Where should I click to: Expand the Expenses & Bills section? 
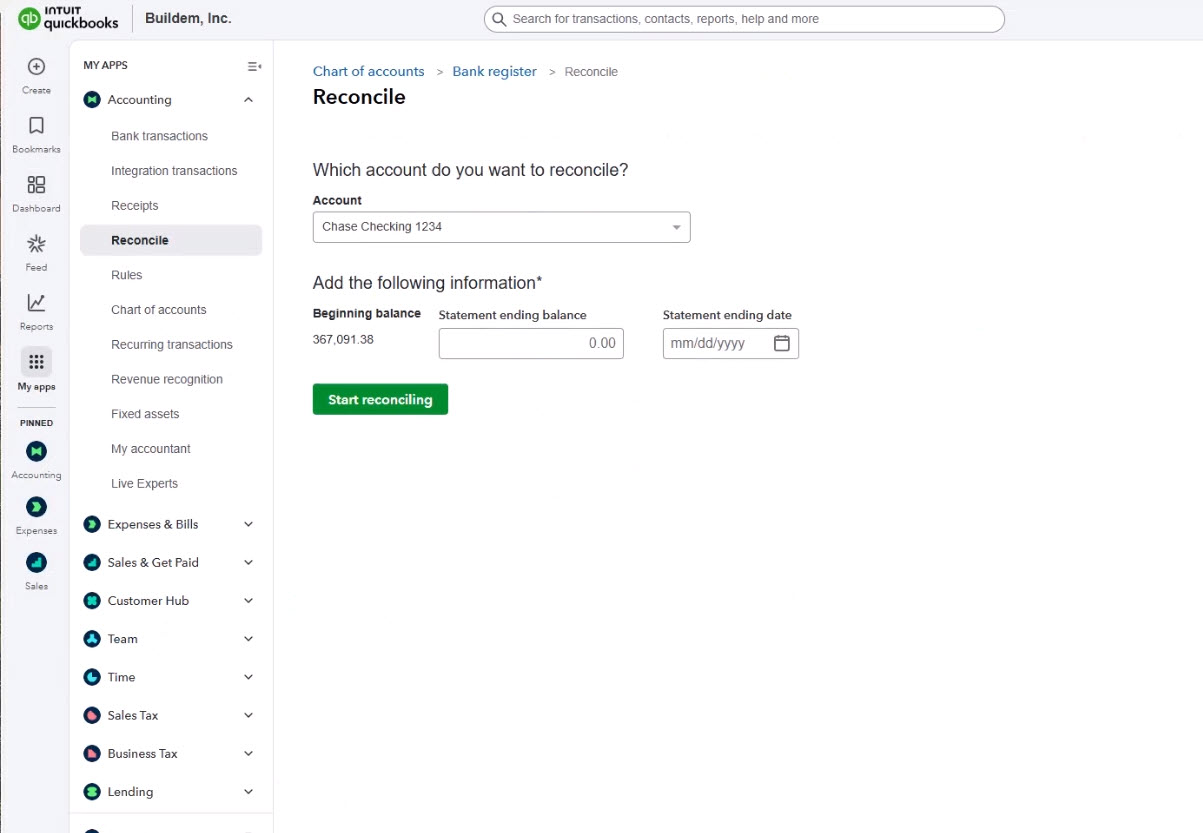(249, 524)
